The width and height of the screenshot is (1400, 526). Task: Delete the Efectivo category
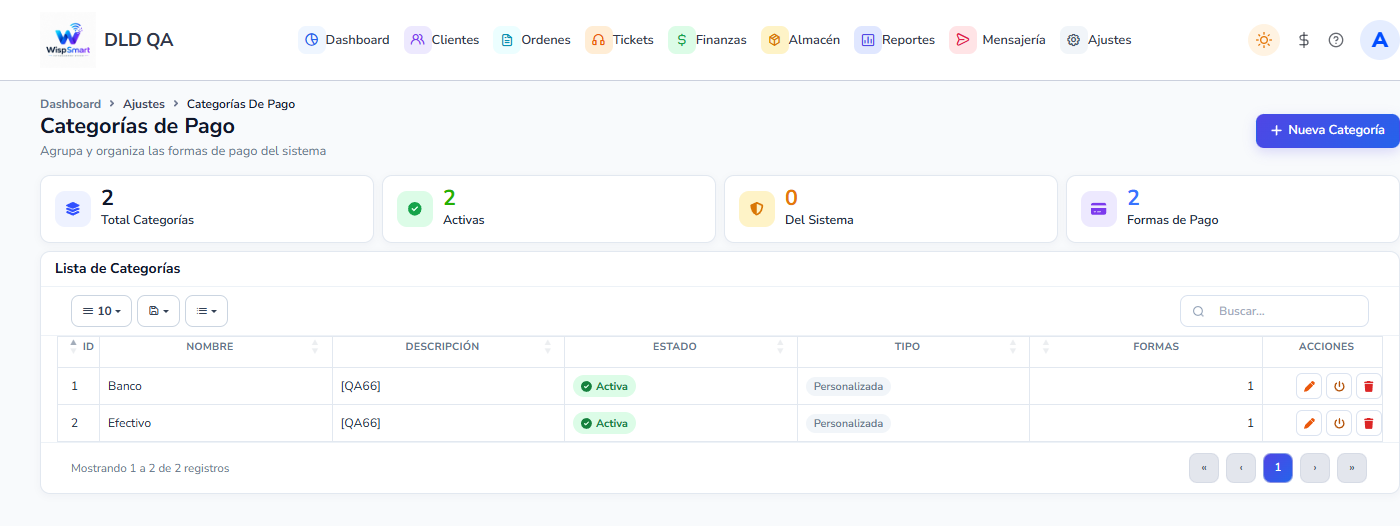click(1369, 423)
